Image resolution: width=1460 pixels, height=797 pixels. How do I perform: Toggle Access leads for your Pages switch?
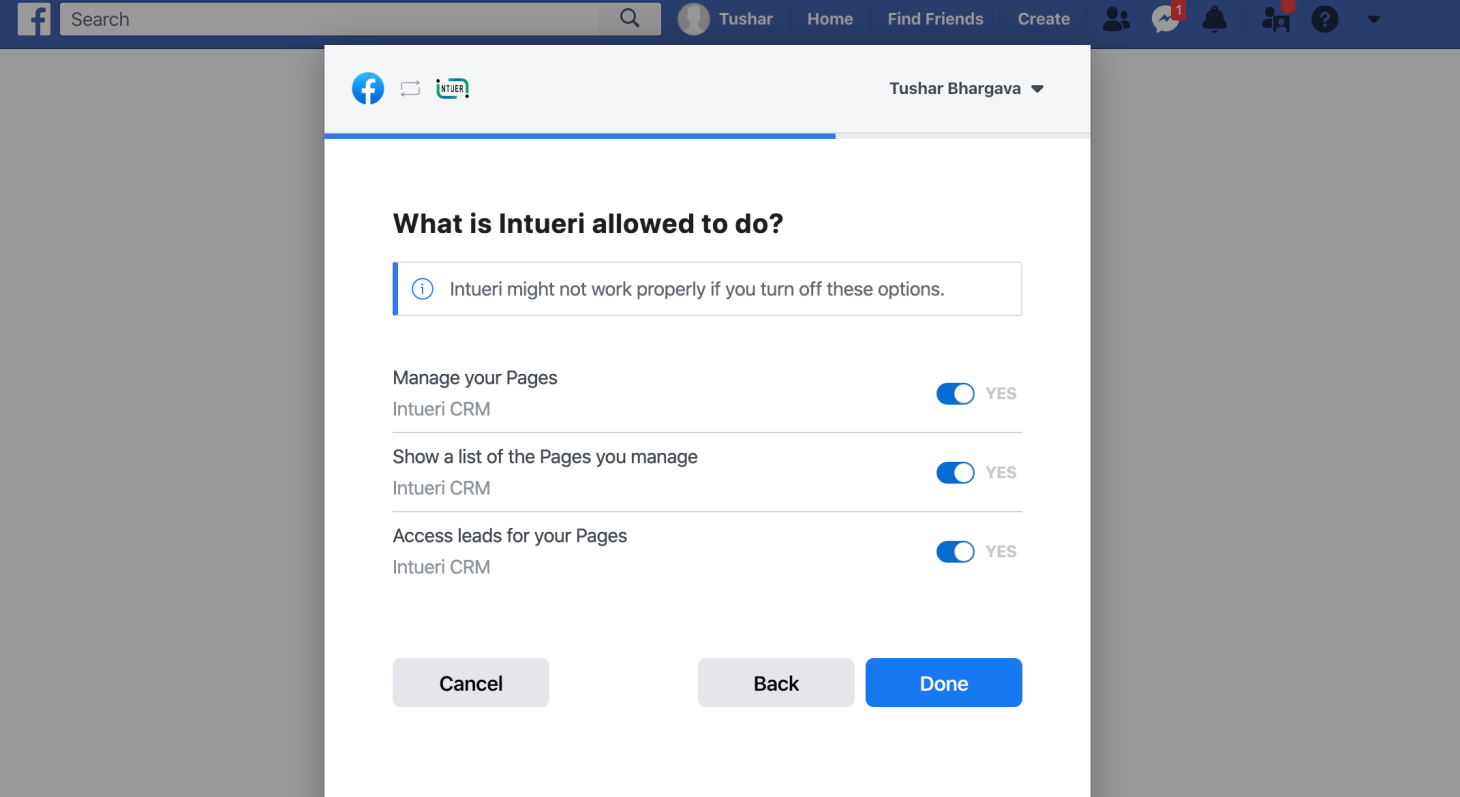pyautogui.click(x=955, y=552)
